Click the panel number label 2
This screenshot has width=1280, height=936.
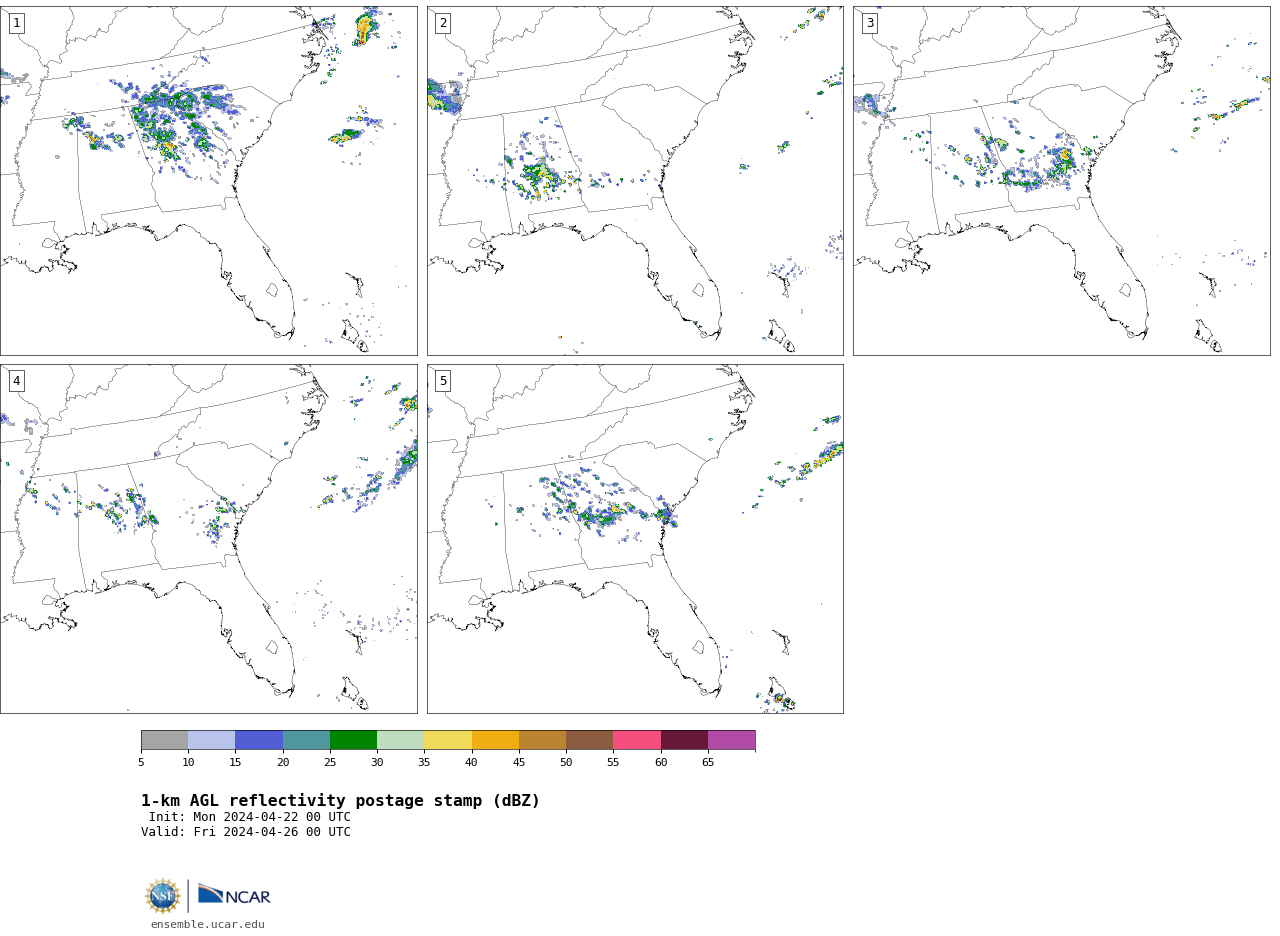click(x=443, y=23)
